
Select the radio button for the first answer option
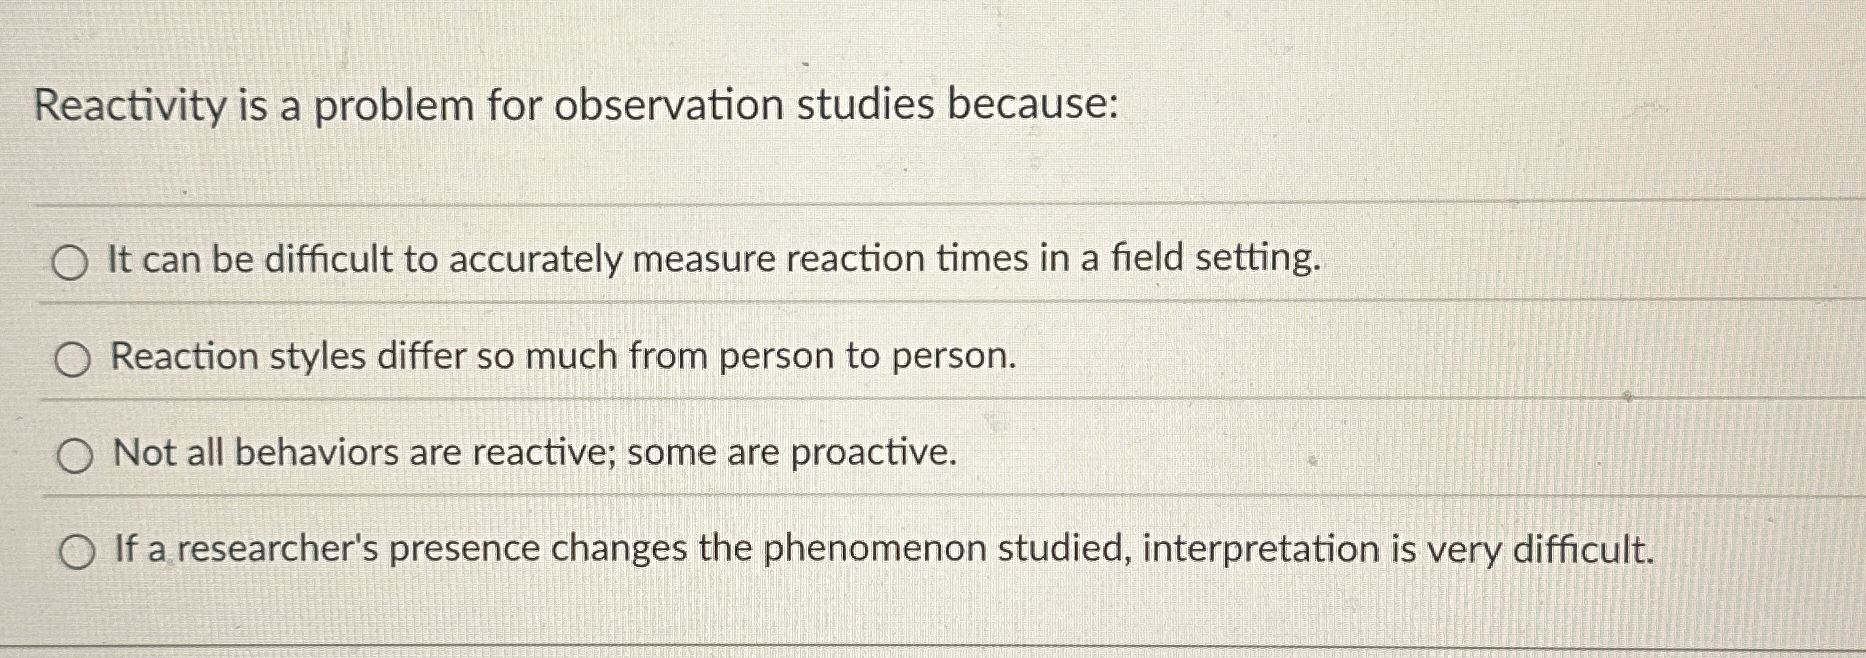click(x=70, y=264)
